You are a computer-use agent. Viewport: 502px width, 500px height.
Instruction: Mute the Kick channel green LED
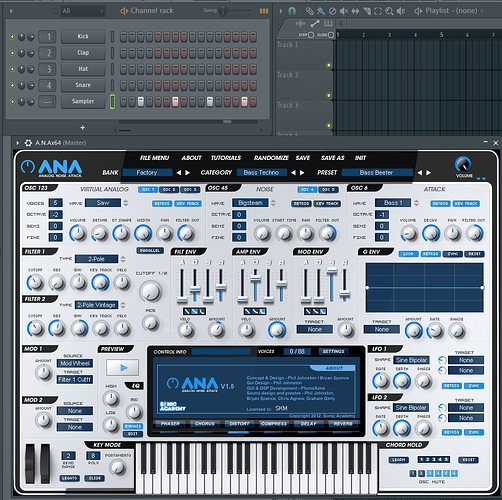[12, 37]
